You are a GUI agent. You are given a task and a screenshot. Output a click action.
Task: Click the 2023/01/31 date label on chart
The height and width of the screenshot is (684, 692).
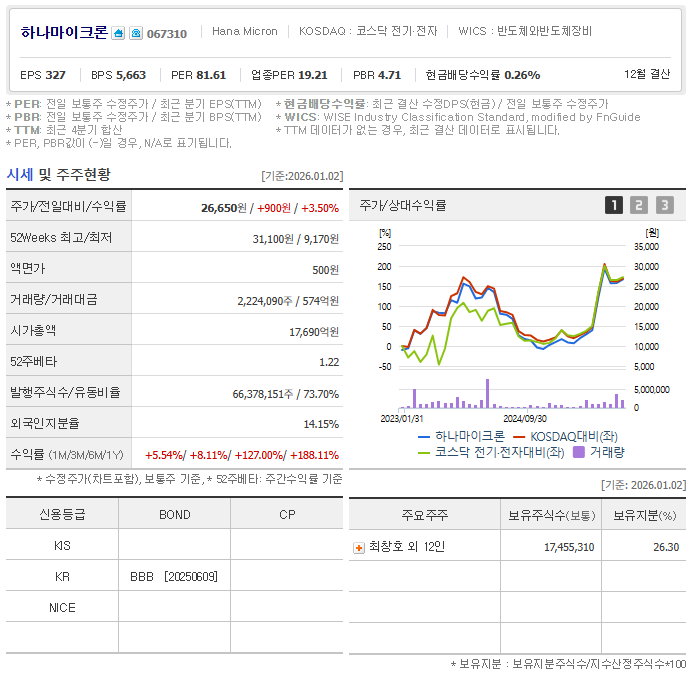coord(402,418)
